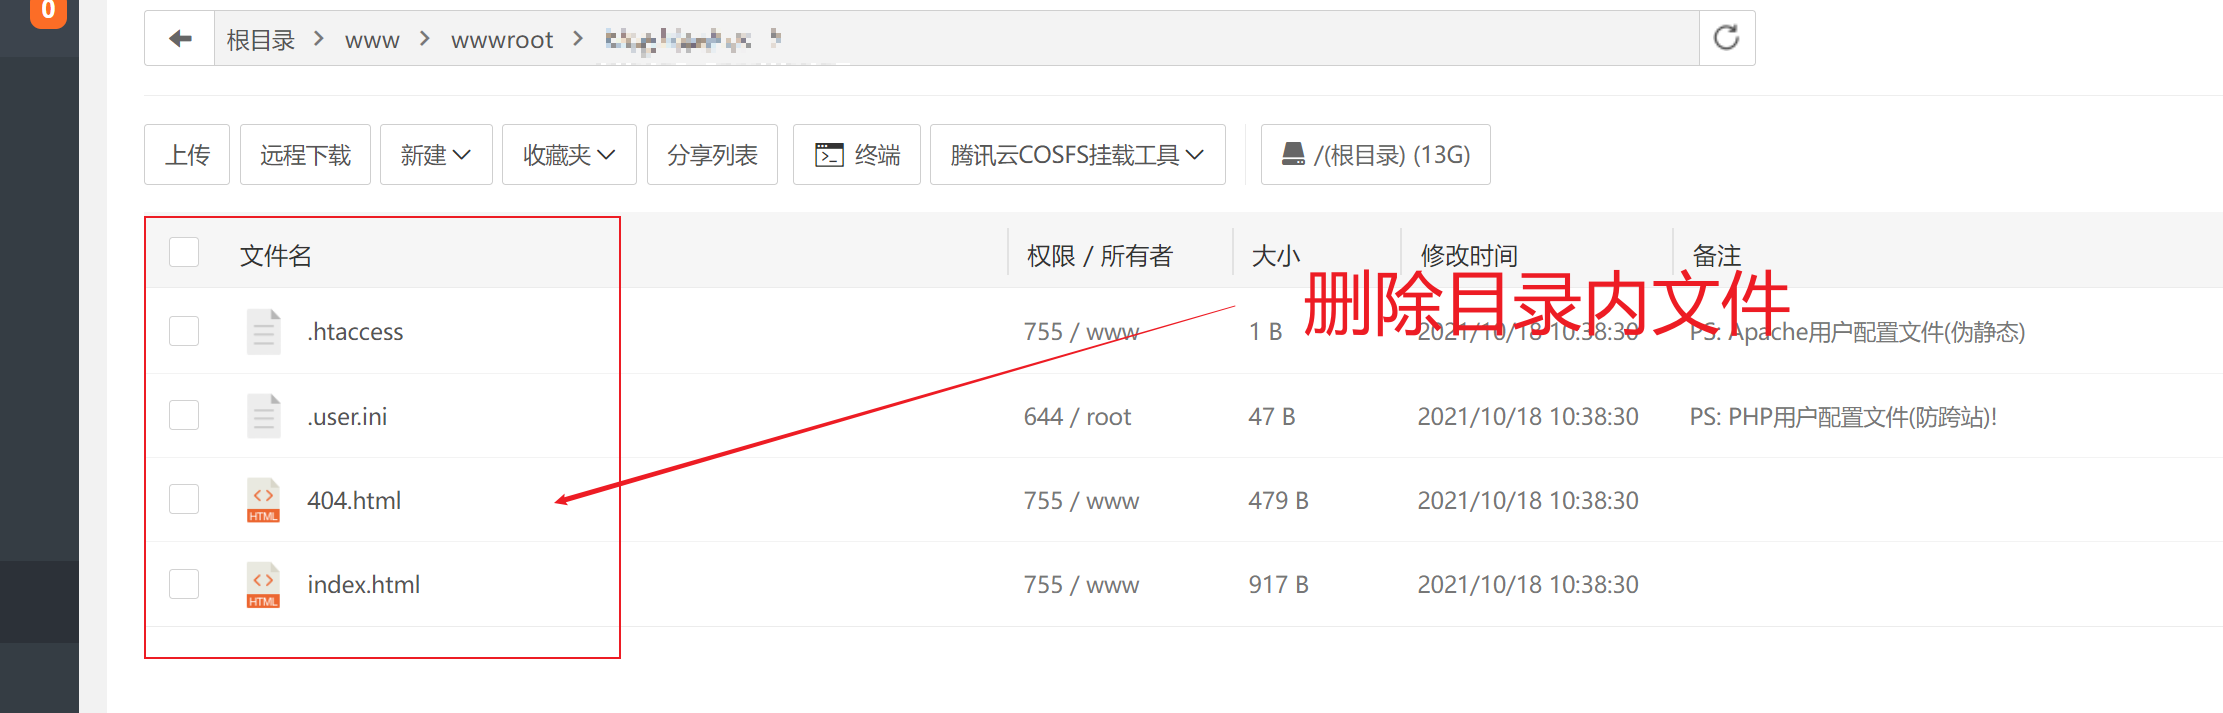Click the Apache用户配置文件(伪静态) note
2223x713 pixels.
pyautogui.click(x=1857, y=332)
